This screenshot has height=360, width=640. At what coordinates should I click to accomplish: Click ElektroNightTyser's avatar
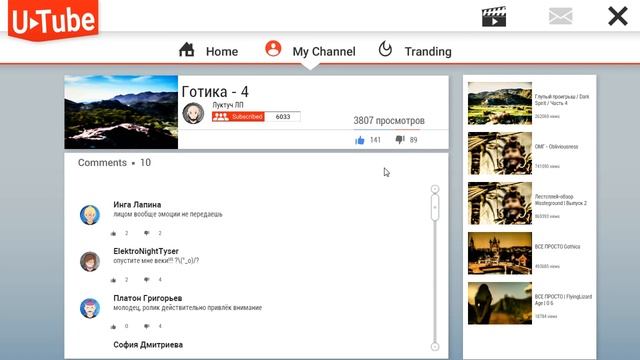pos(90,261)
